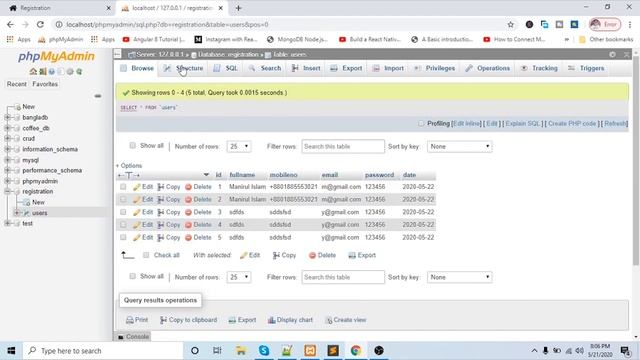Viewport: 640px width, 360px height.
Task: Expand the users table tree node
Action: click(x=17, y=213)
